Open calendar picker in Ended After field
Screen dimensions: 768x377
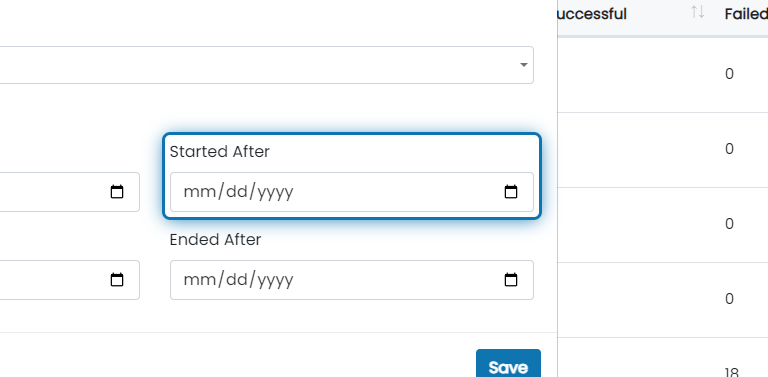(511, 280)
